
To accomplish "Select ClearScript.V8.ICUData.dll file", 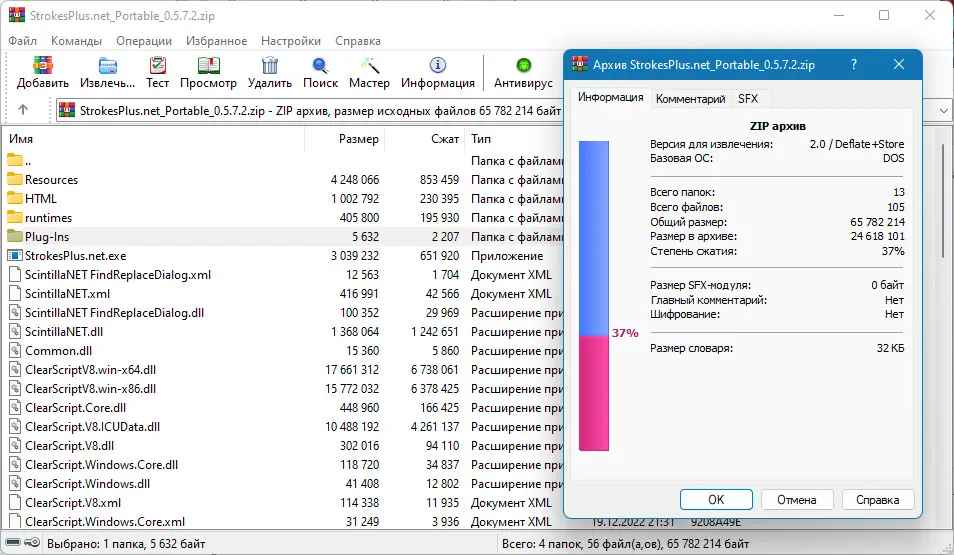I will tap(92, 427).
